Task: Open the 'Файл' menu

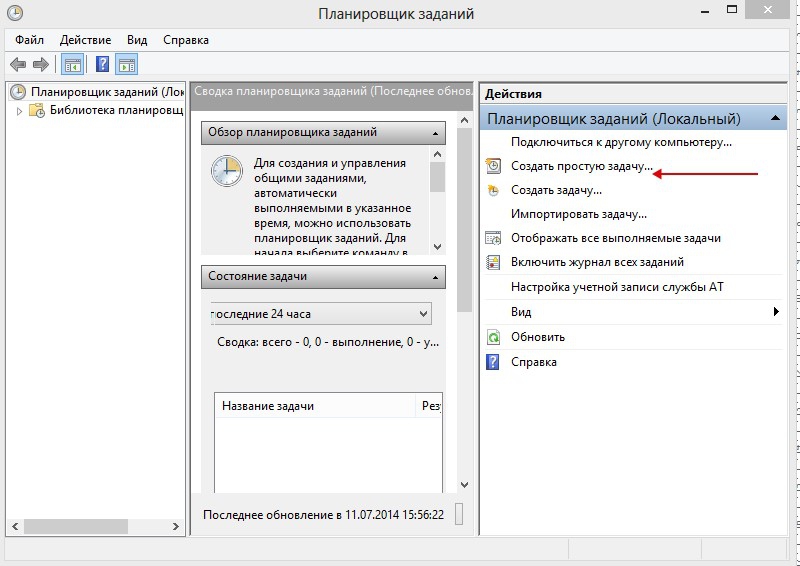Action: pos(30,40)
